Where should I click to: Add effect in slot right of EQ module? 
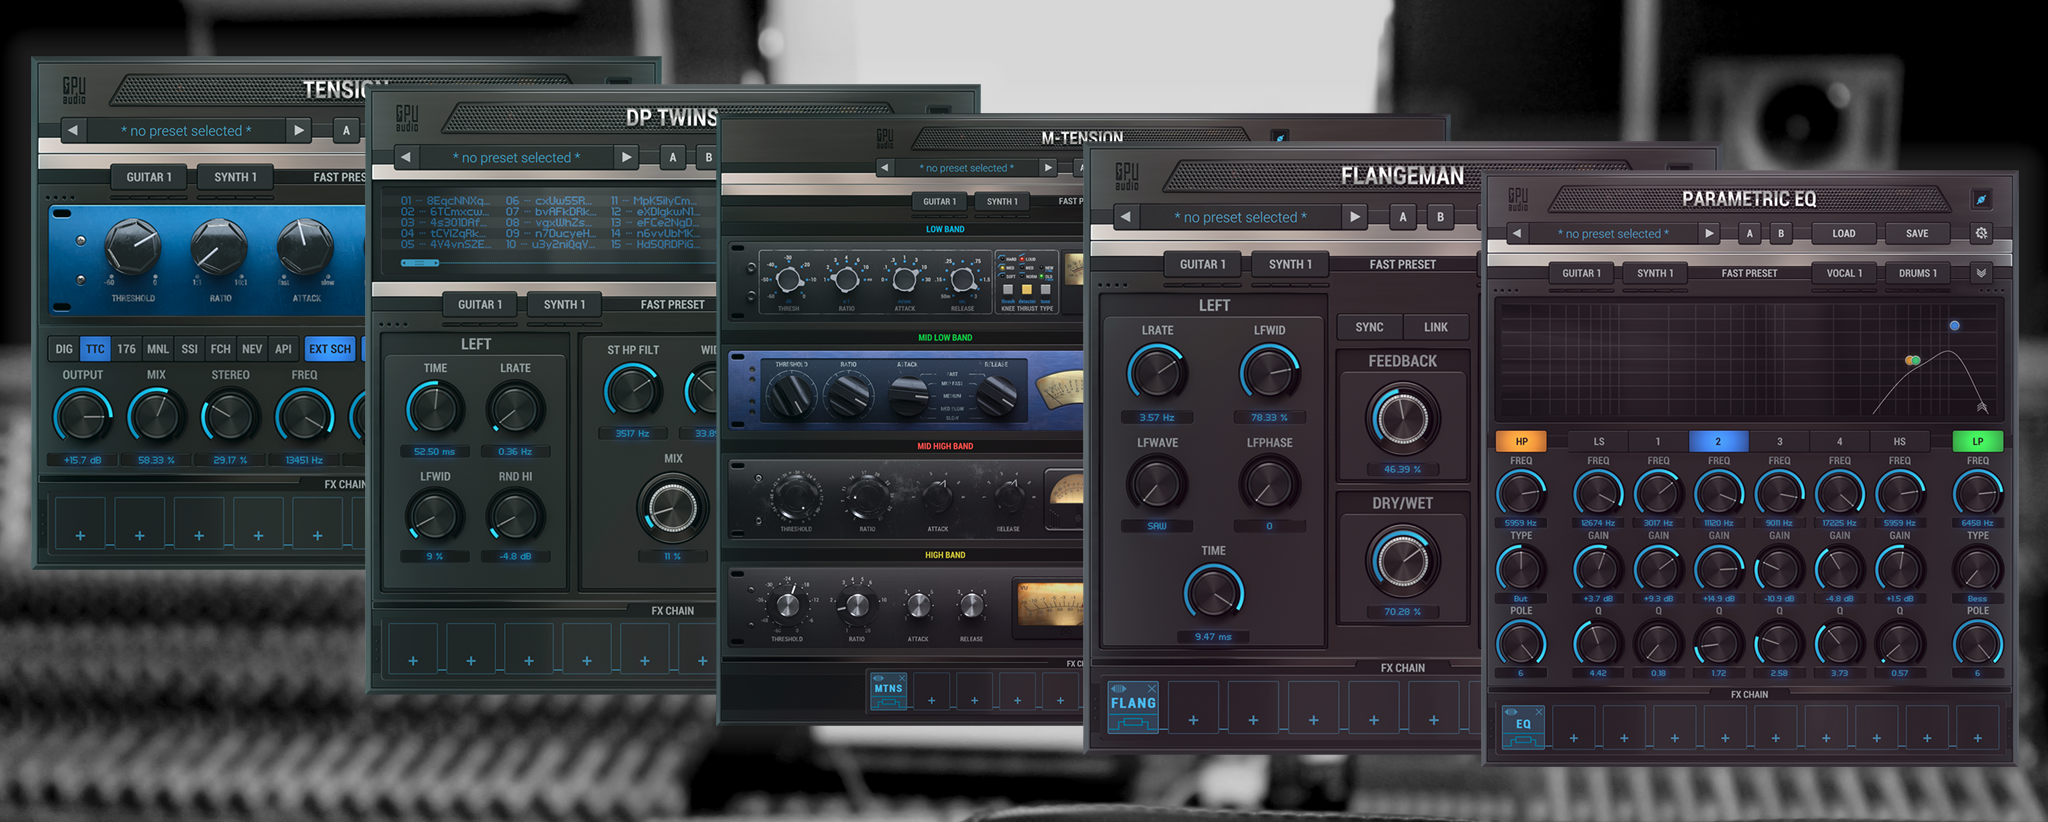pyautogui.click(x=1574, y=727)
